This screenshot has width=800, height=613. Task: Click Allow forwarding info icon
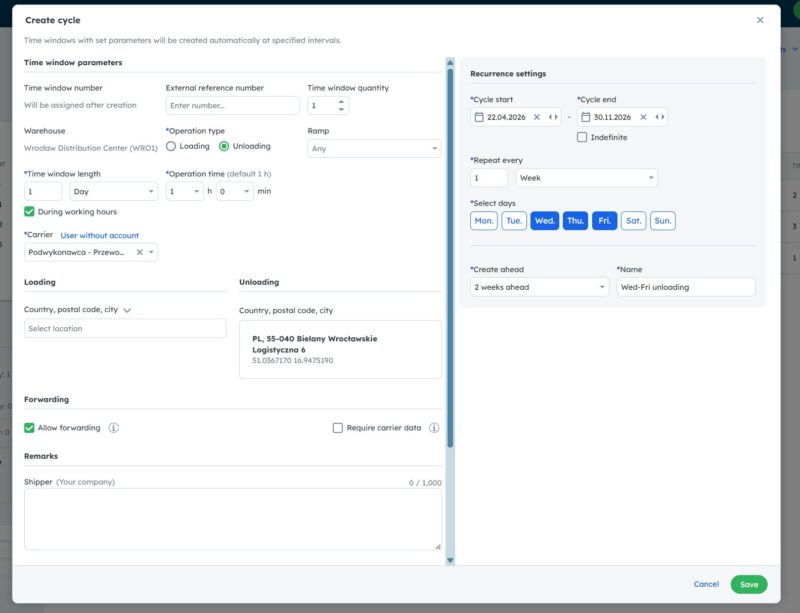tap(114, 428)
